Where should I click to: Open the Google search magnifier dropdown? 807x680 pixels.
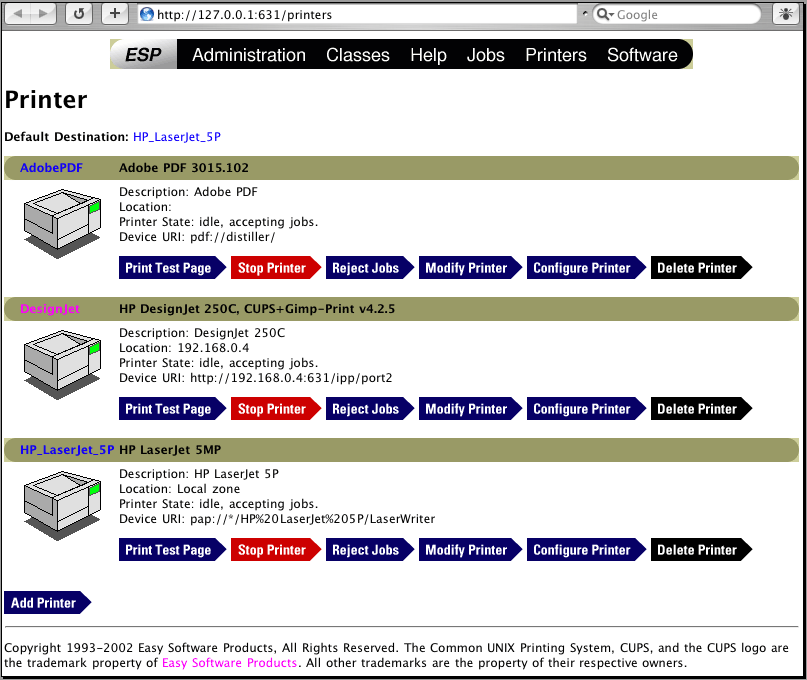pyautogui.click(x=605, y=14)
